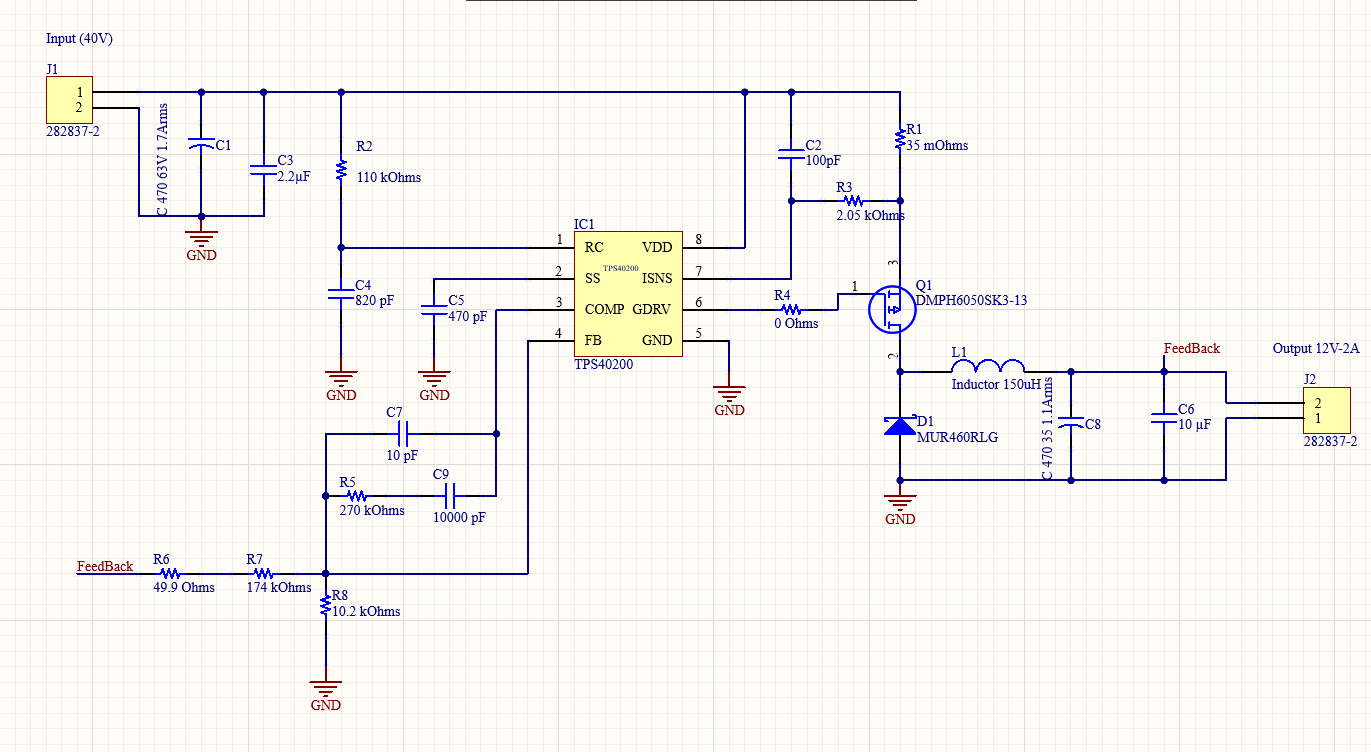Select the "2.05 kOhms" value text

870,215
